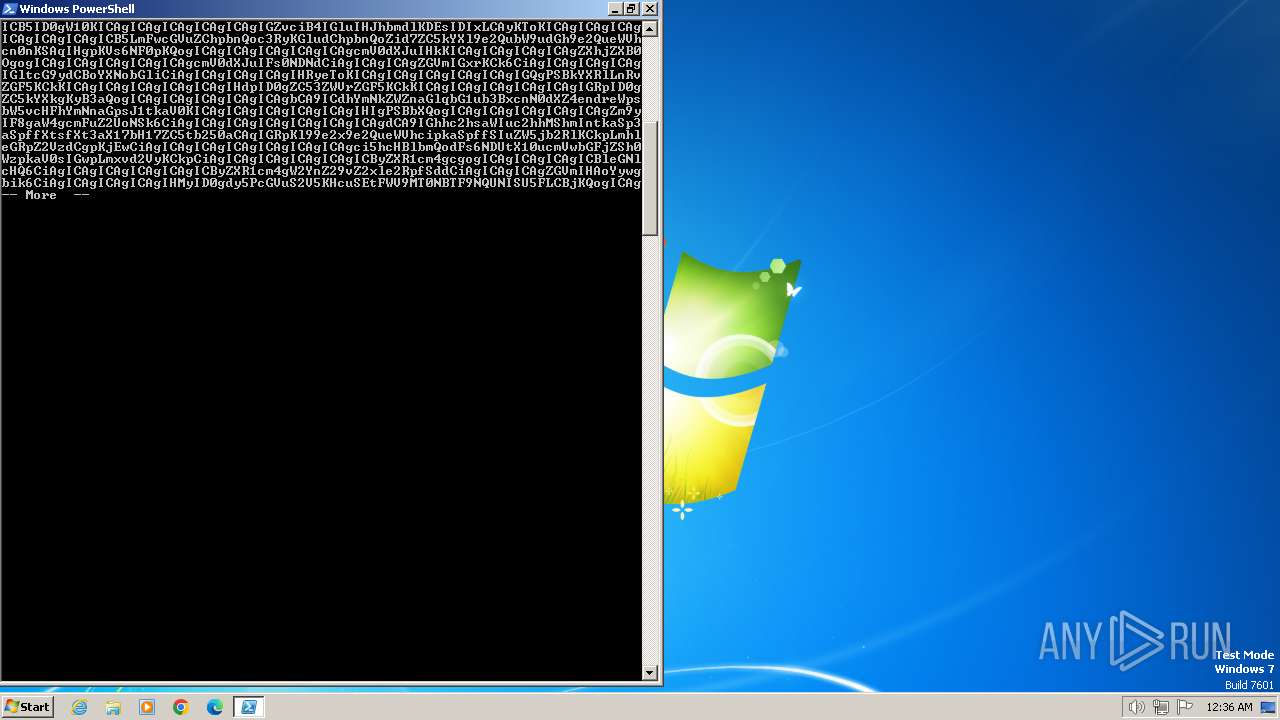Click the PowerShell scrollbar up arrow
The height and width of the screenshot is (720, 1280).
coord(650,28)
